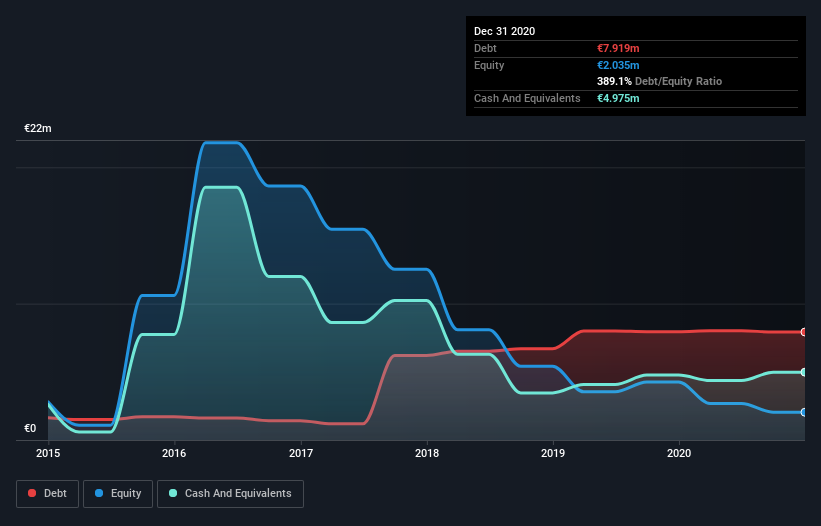Click the €0 y-axis label

[30, 428]
